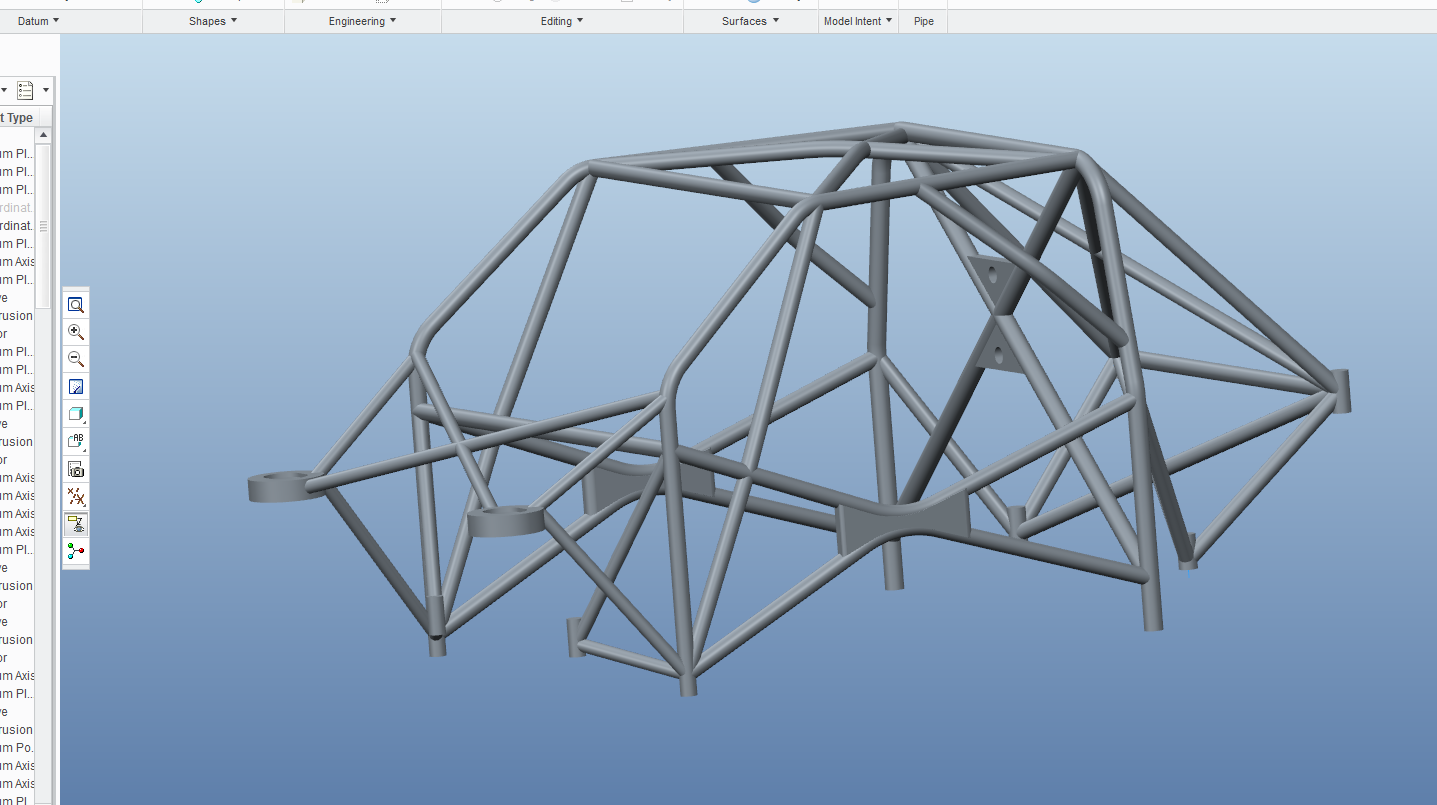1437x805 pixels.
Task: Open the Model Intent ribbon group
Action: click(x=857, y=20)
